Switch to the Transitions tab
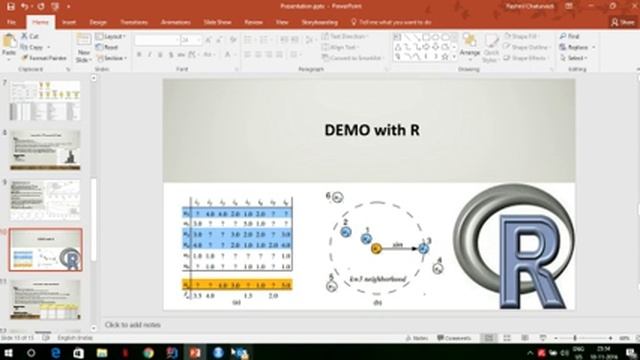Image resolution: width=640 pixels, height=360 pixels. click(134, 22)
